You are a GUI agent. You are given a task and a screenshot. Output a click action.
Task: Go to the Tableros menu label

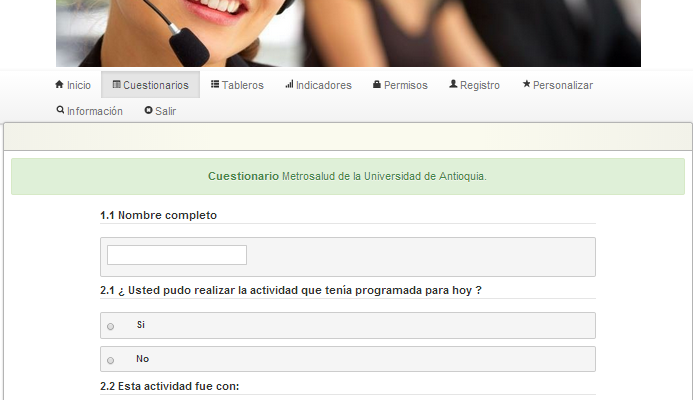[243, 86]
